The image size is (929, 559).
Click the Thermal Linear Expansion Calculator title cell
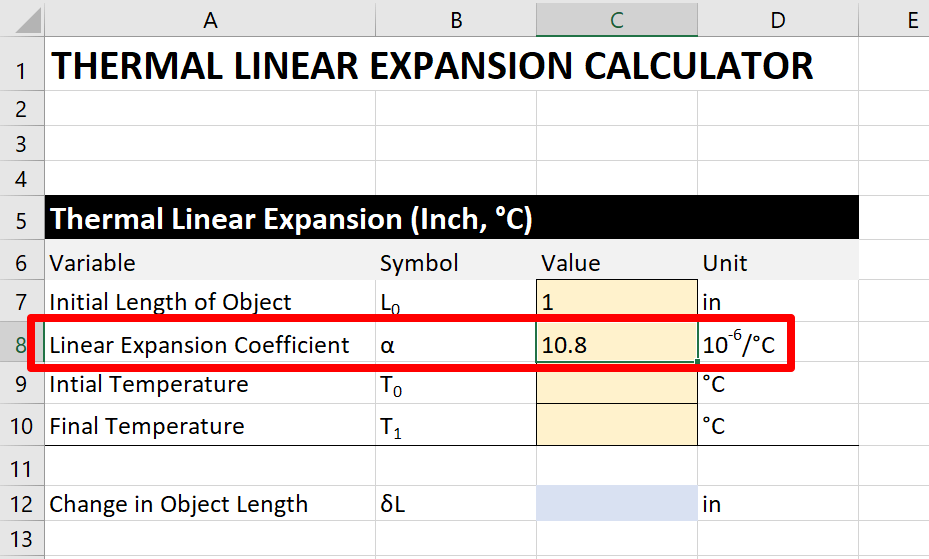[x=433, y=65]
